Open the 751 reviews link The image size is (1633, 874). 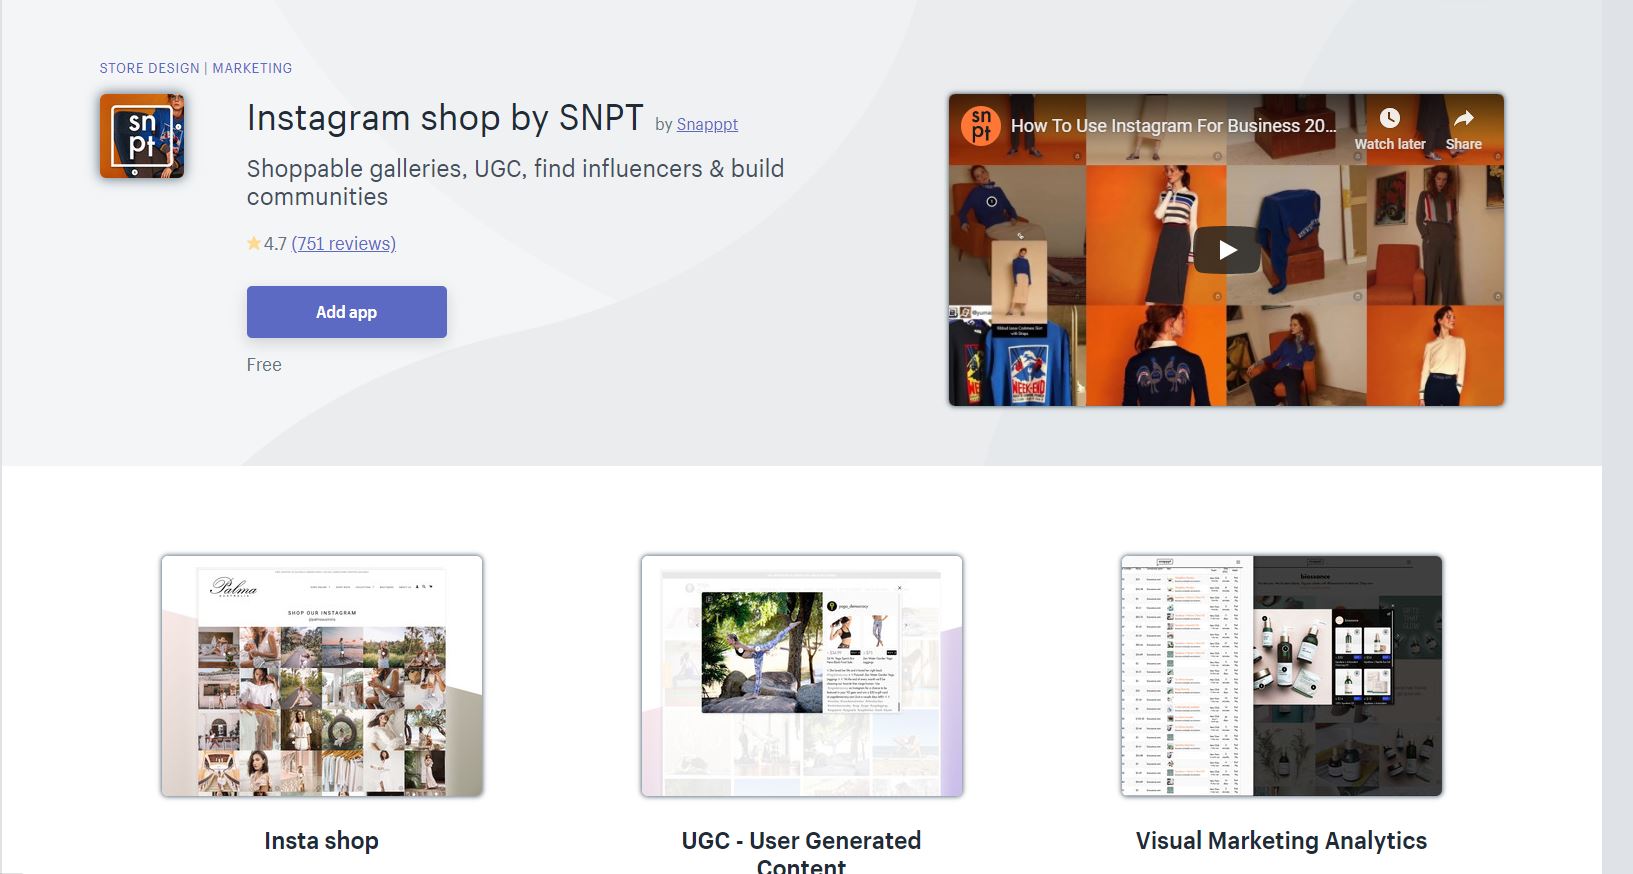[344, 243]
